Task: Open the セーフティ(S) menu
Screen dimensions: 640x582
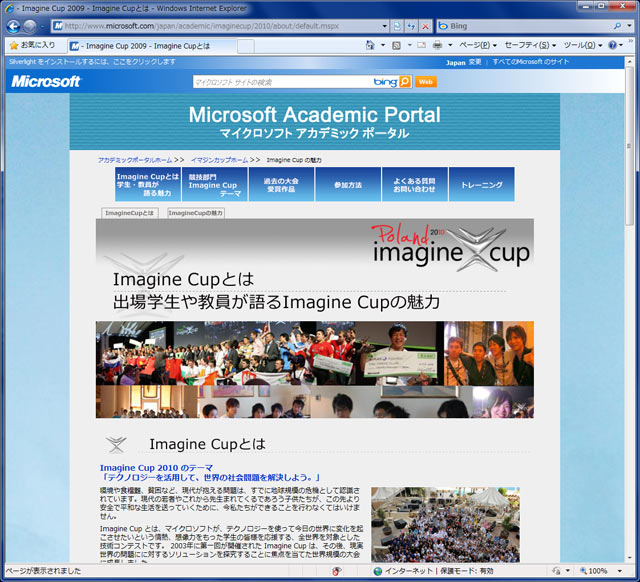Action: pos(530,45)
